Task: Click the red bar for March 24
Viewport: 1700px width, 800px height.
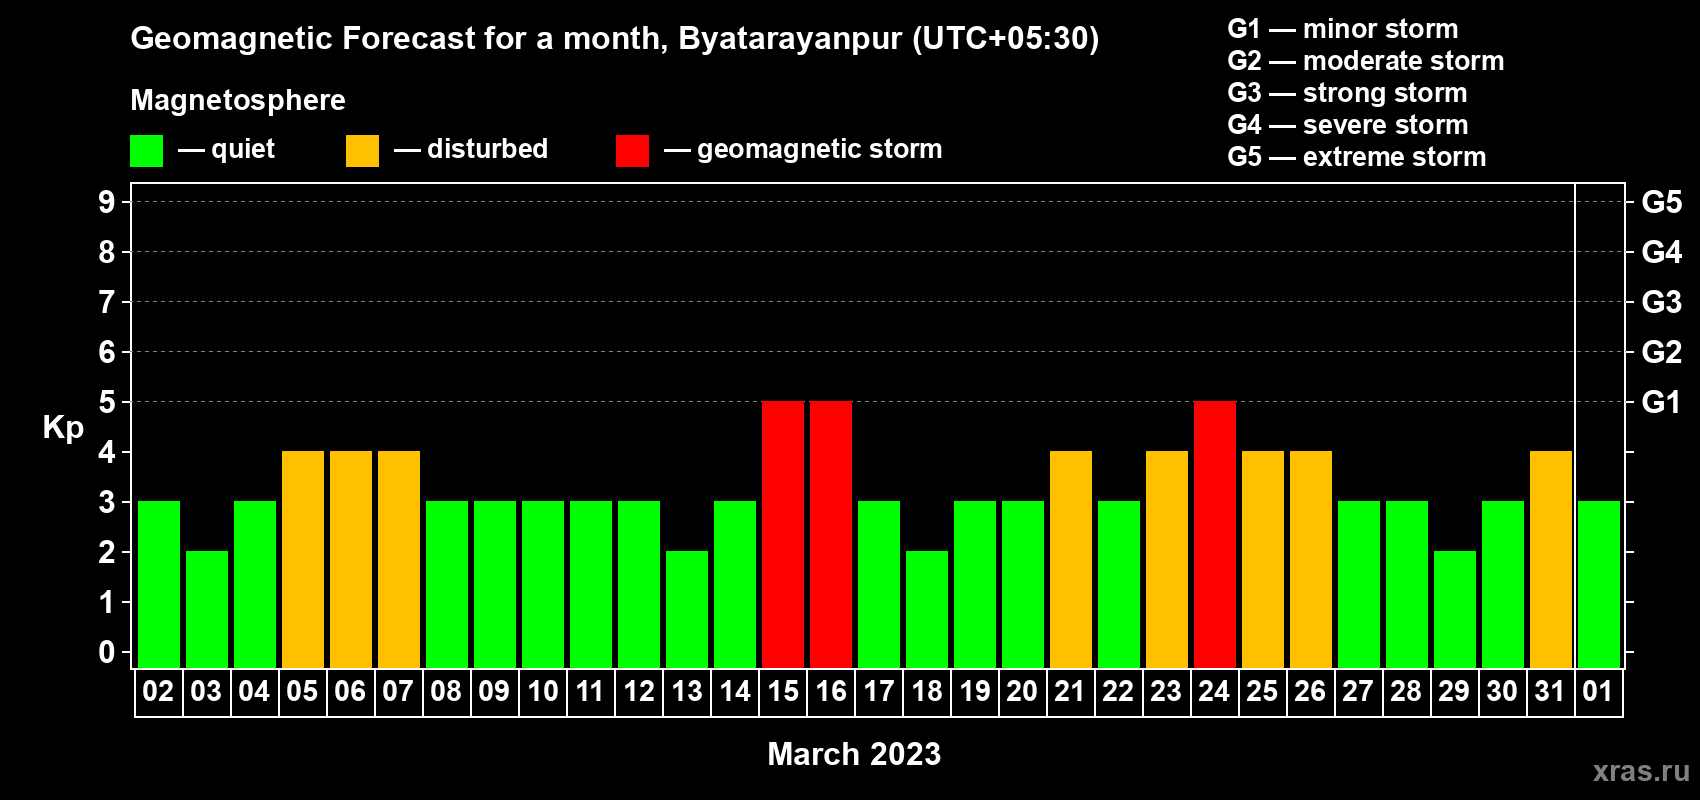Action: (1215, 534)
